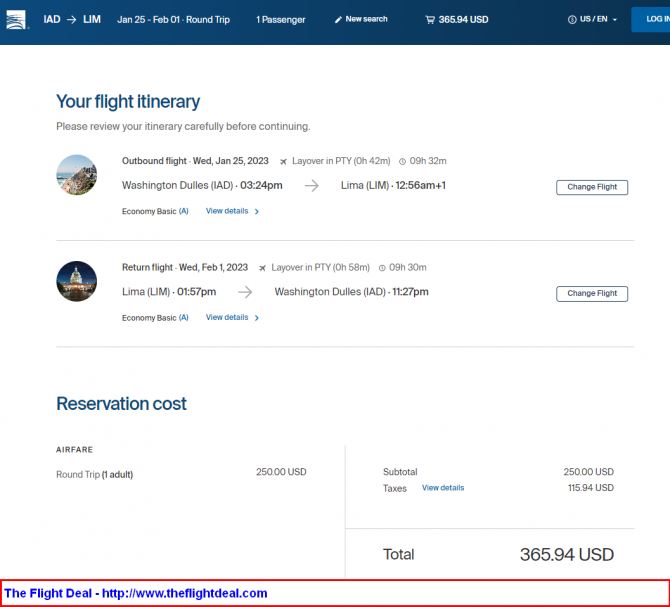The height and width of the screenshot is (607, 670).
Task: Change the return flight on Feb 1
Action: pos(592,293)
